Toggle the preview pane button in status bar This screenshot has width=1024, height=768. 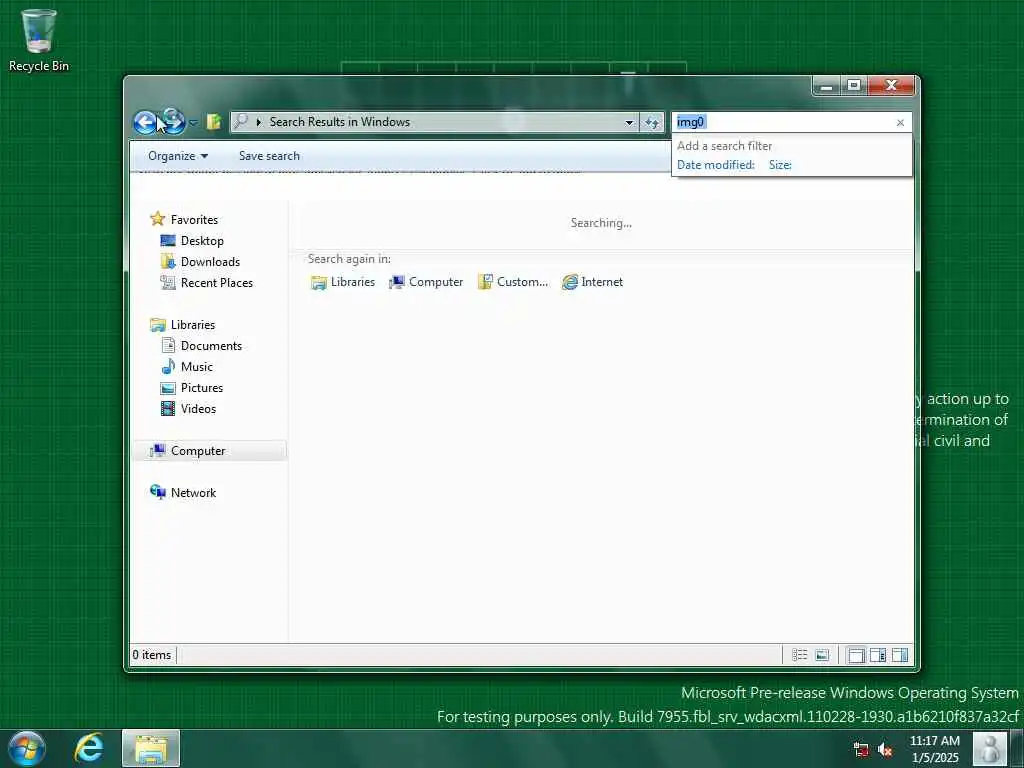pyautogui.click(x=900, y=655)
